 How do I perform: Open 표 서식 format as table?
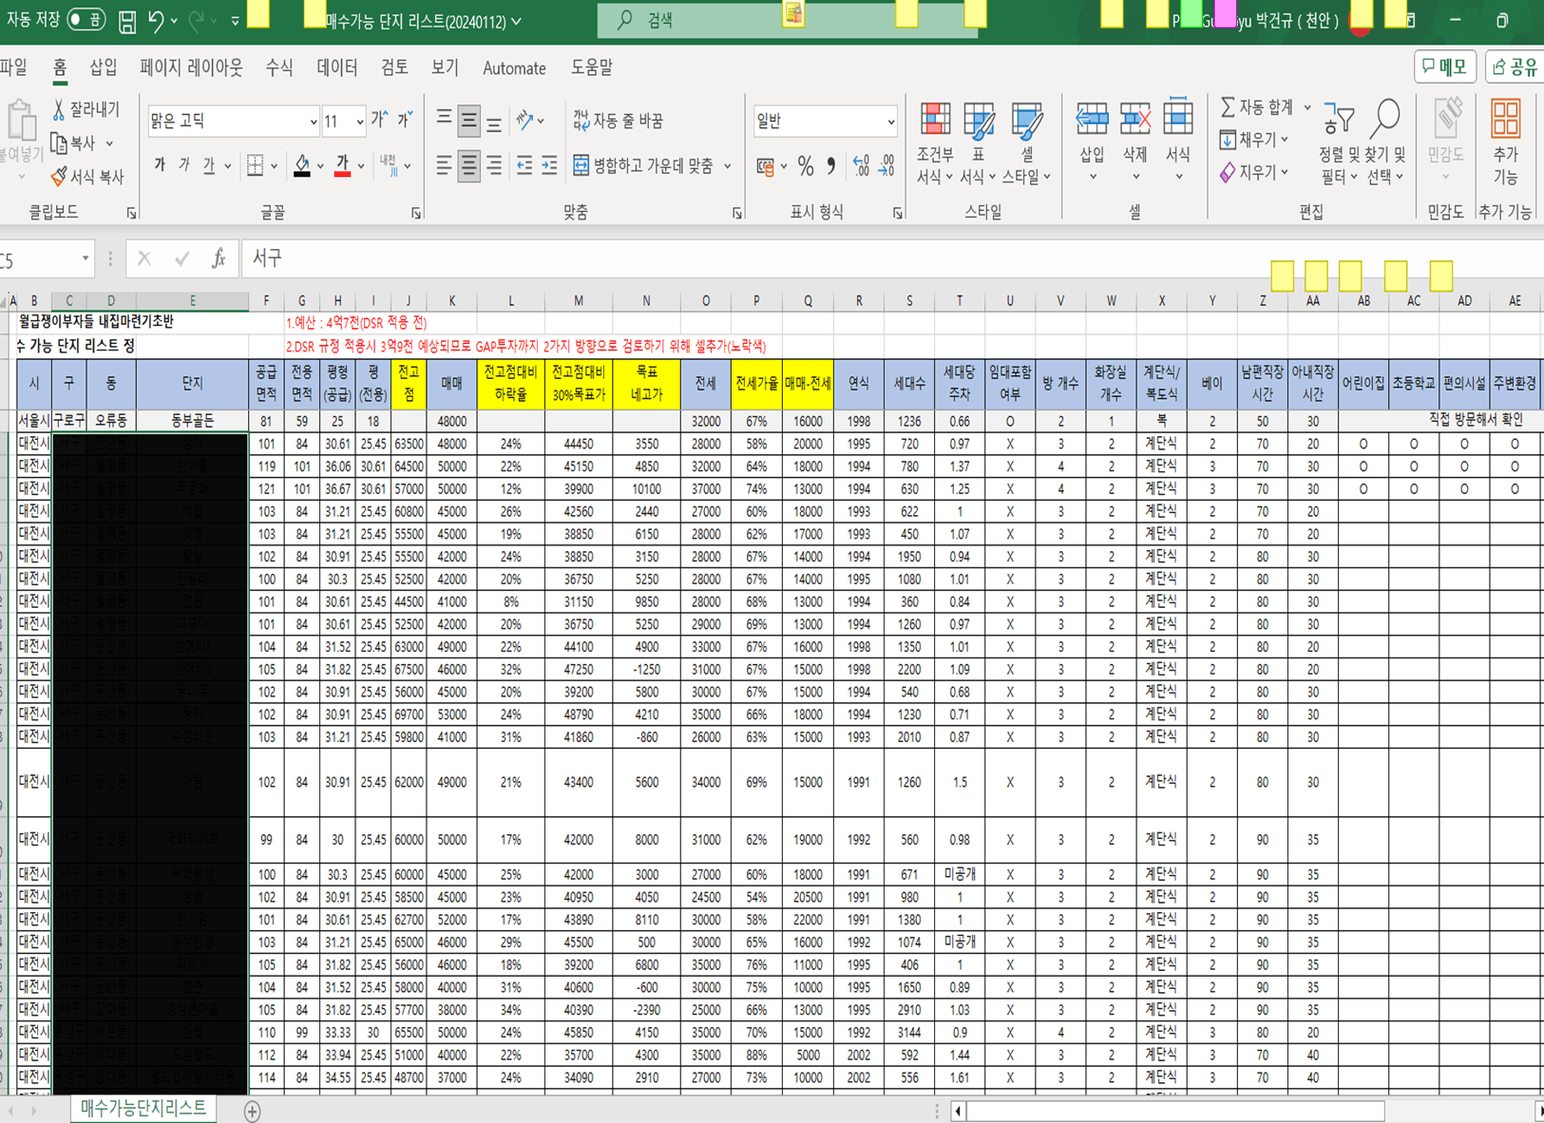pos(978,141)
